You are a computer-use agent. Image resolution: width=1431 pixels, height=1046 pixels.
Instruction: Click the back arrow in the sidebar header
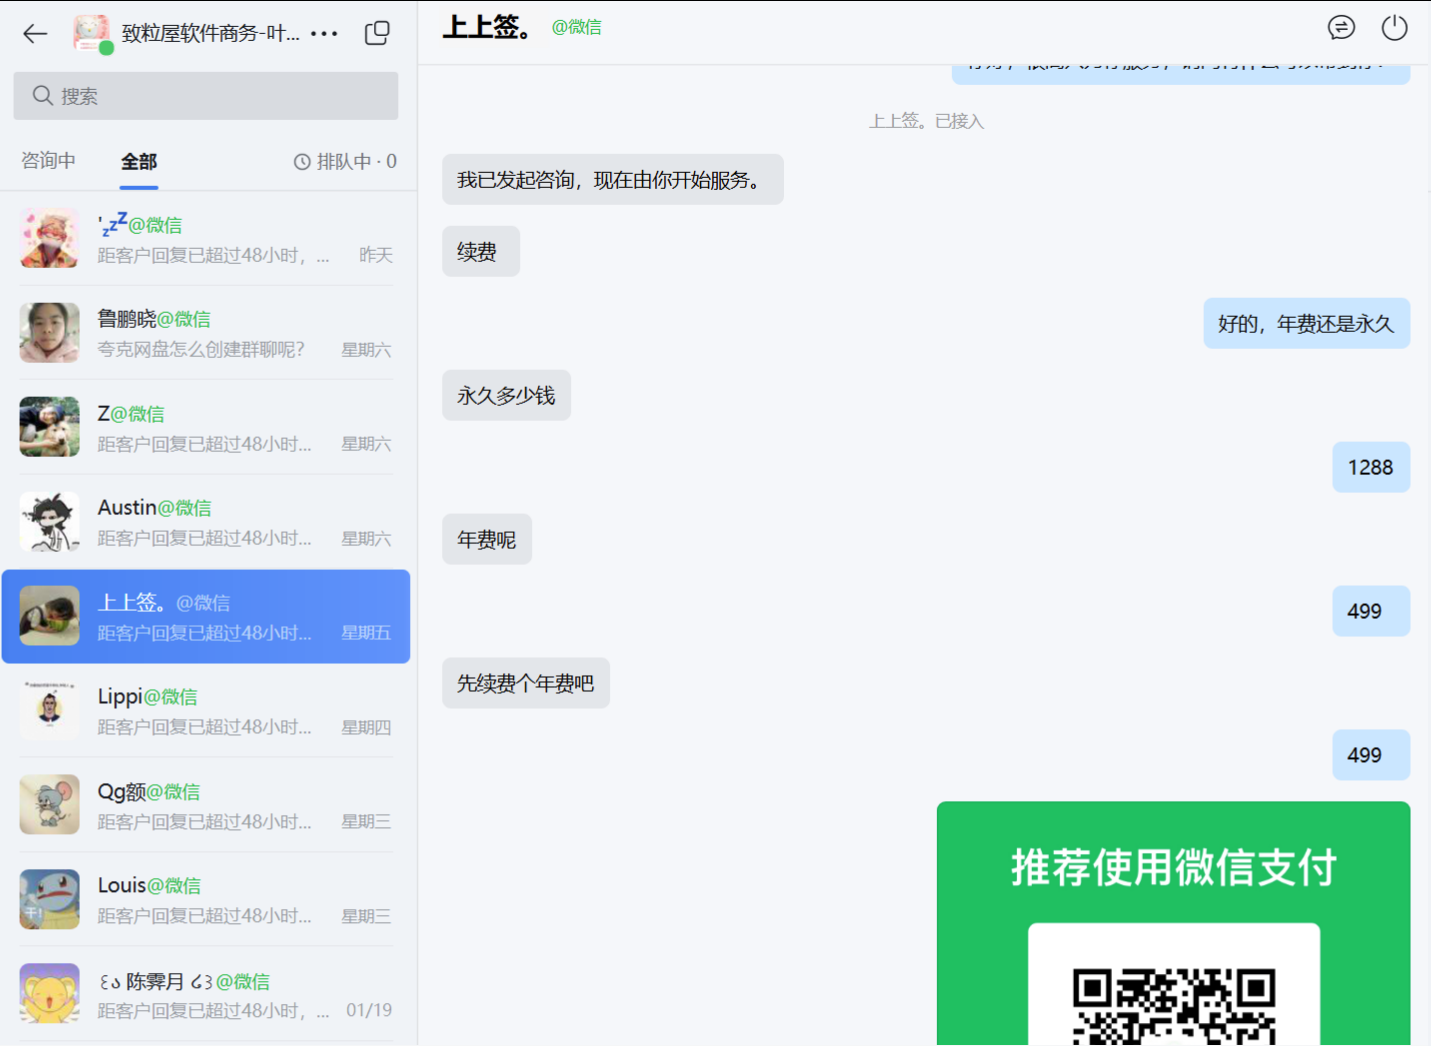(34, 33)
